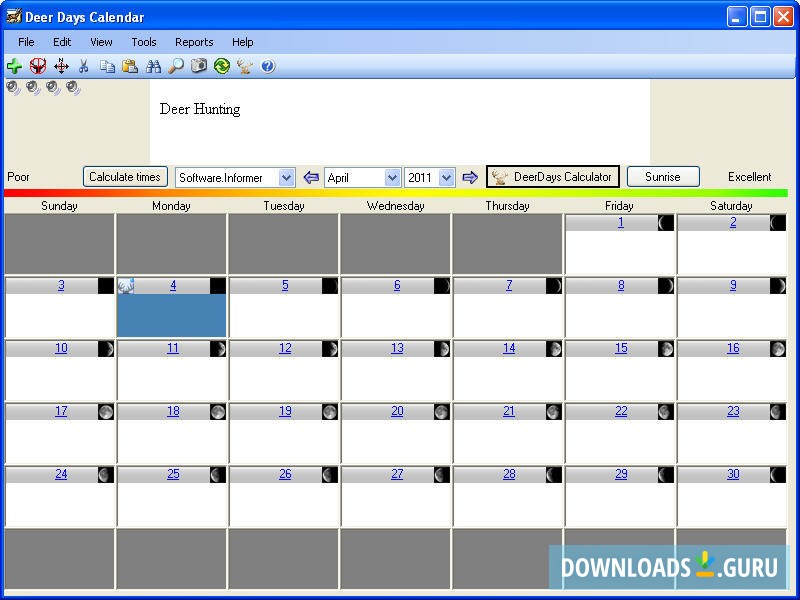Click the magnifying glass icon
Screen dimensions: 800x600
coord(176,66)
